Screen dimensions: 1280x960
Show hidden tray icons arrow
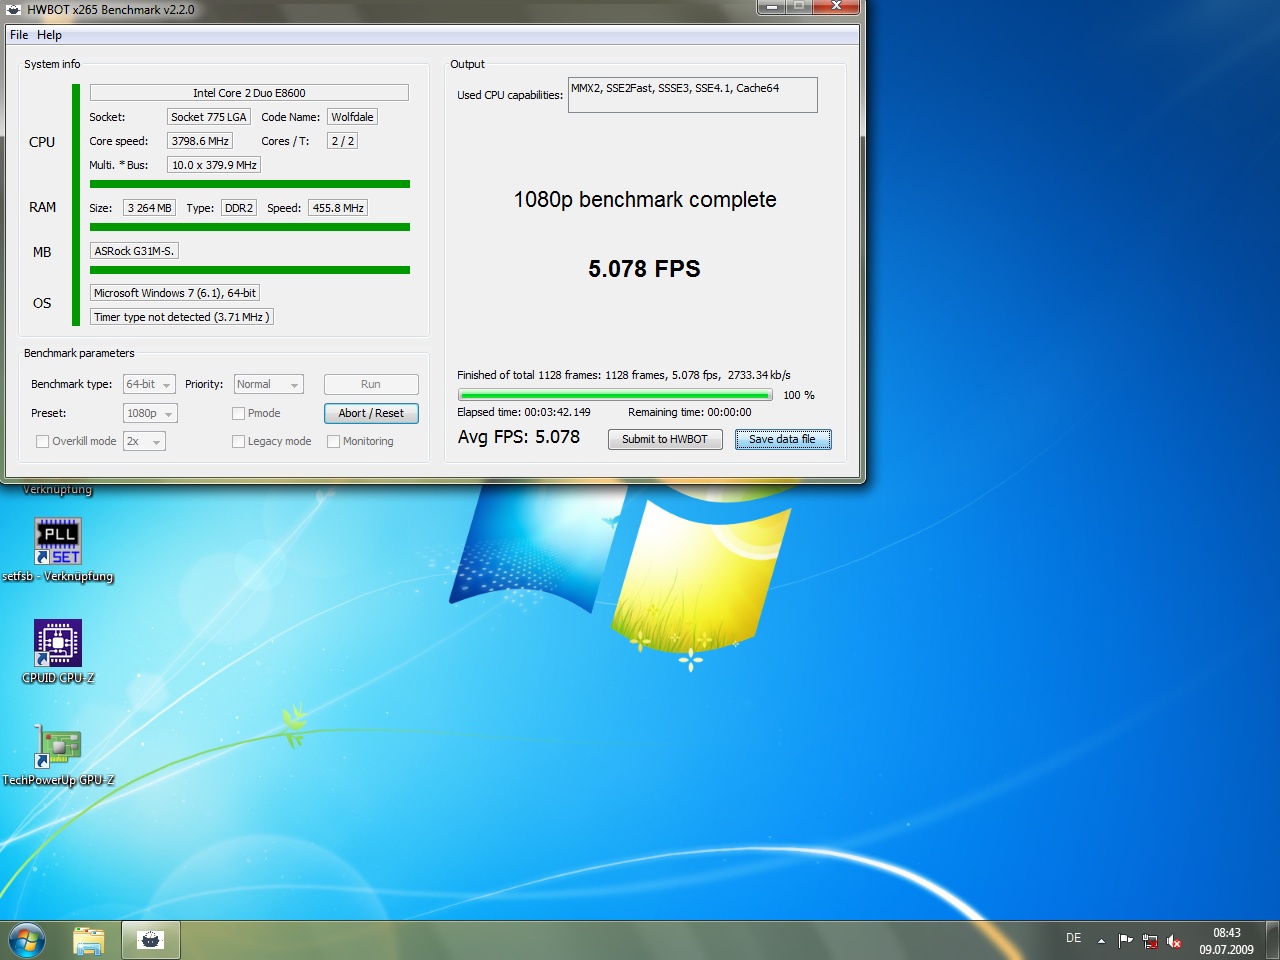[1101, 940]
